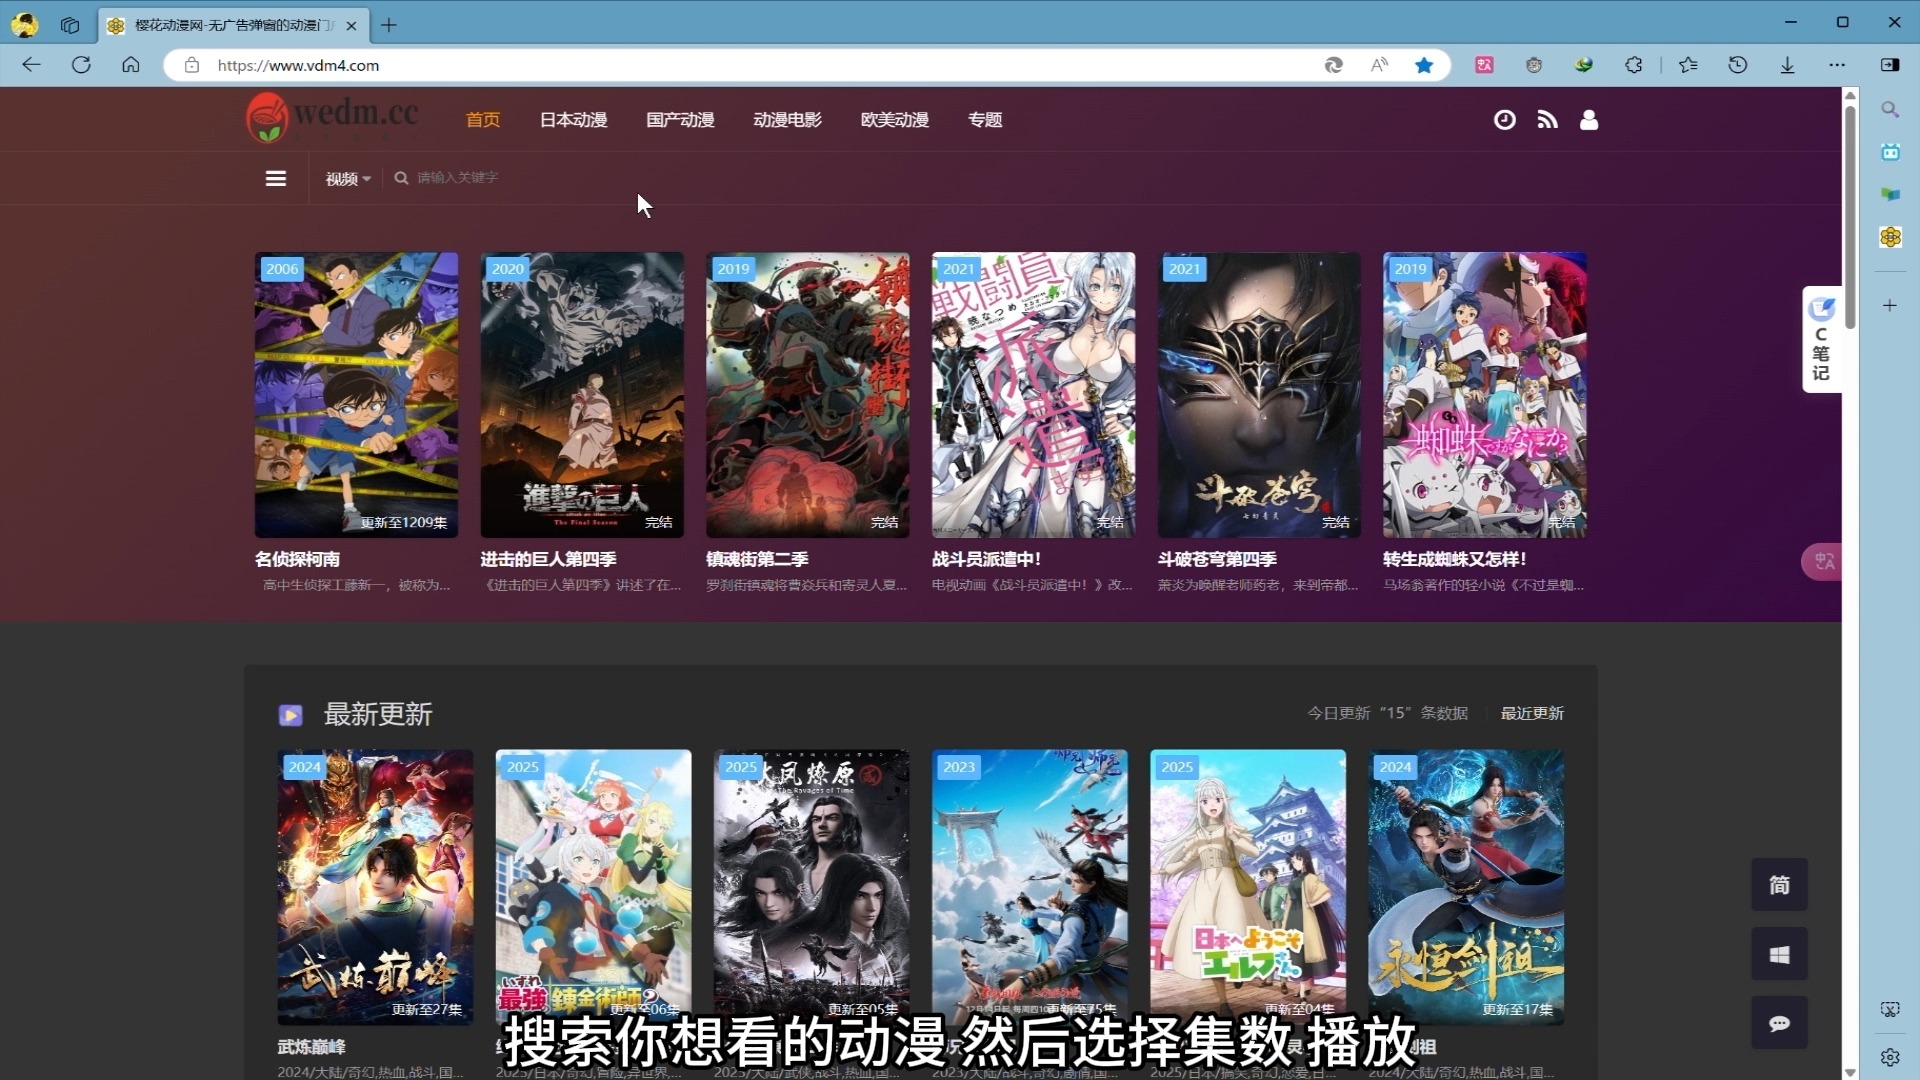Click the pink translate floating button
This screenshot has width=1920, height=1080.
1822,561
